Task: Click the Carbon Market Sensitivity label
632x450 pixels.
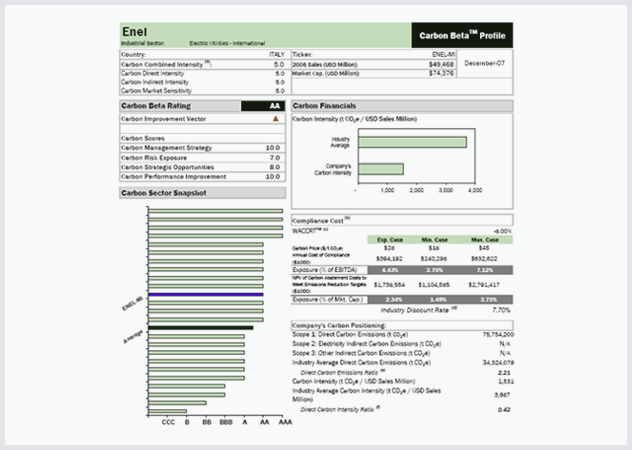Action: [x=156, y=91]
